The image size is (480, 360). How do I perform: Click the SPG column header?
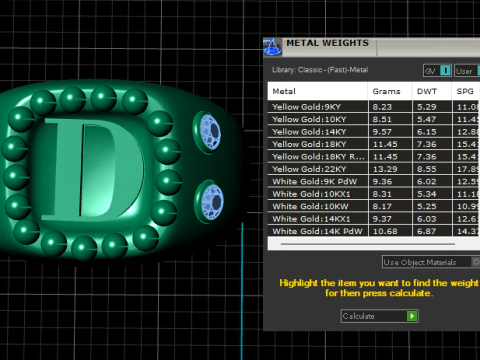[466, 91]
